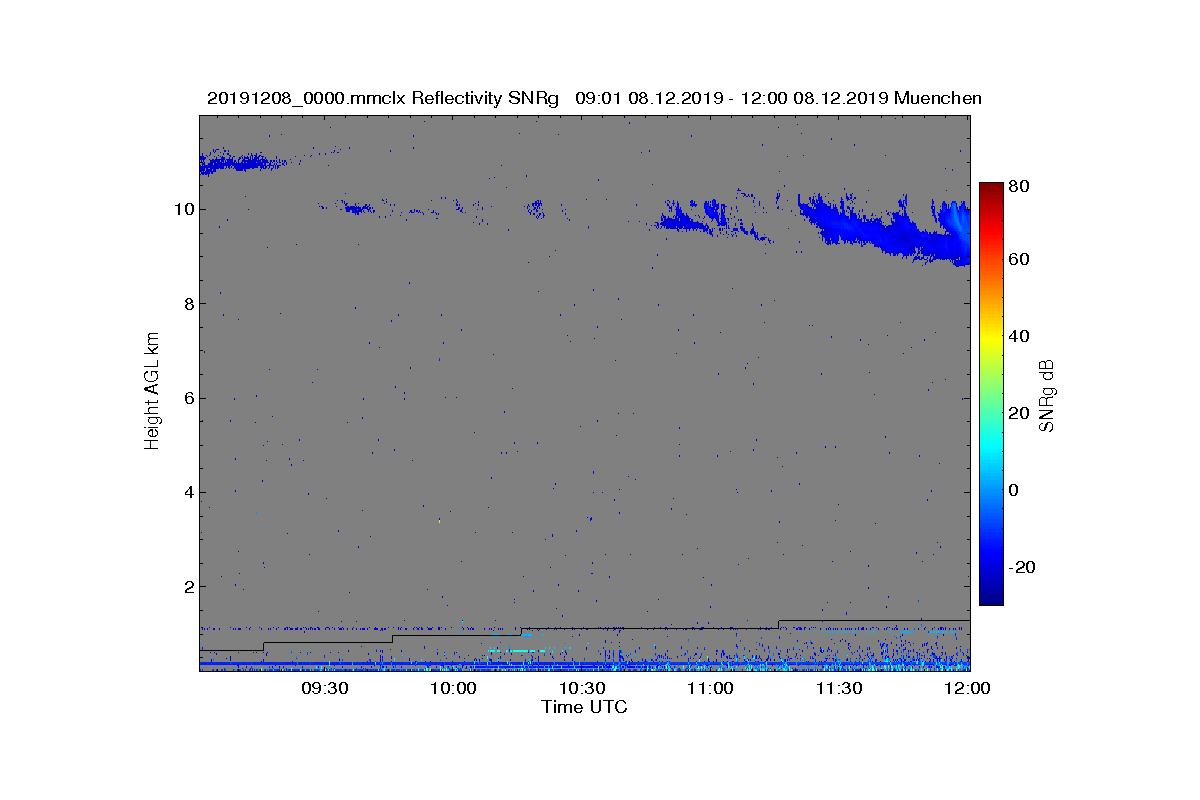Click the colorbar tick label 40
The image size is (1200, 800).
1021,336
